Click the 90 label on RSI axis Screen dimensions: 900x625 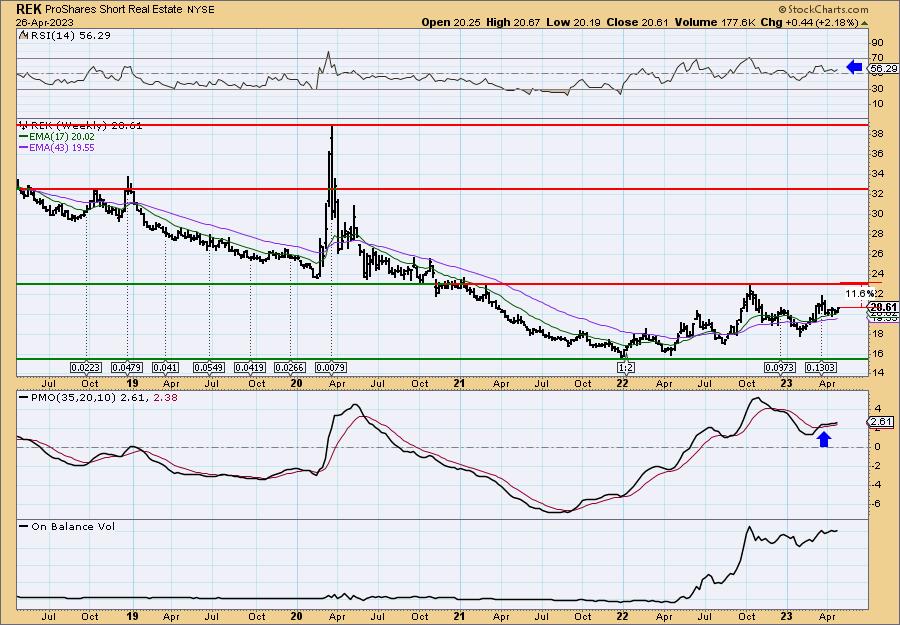878,42
